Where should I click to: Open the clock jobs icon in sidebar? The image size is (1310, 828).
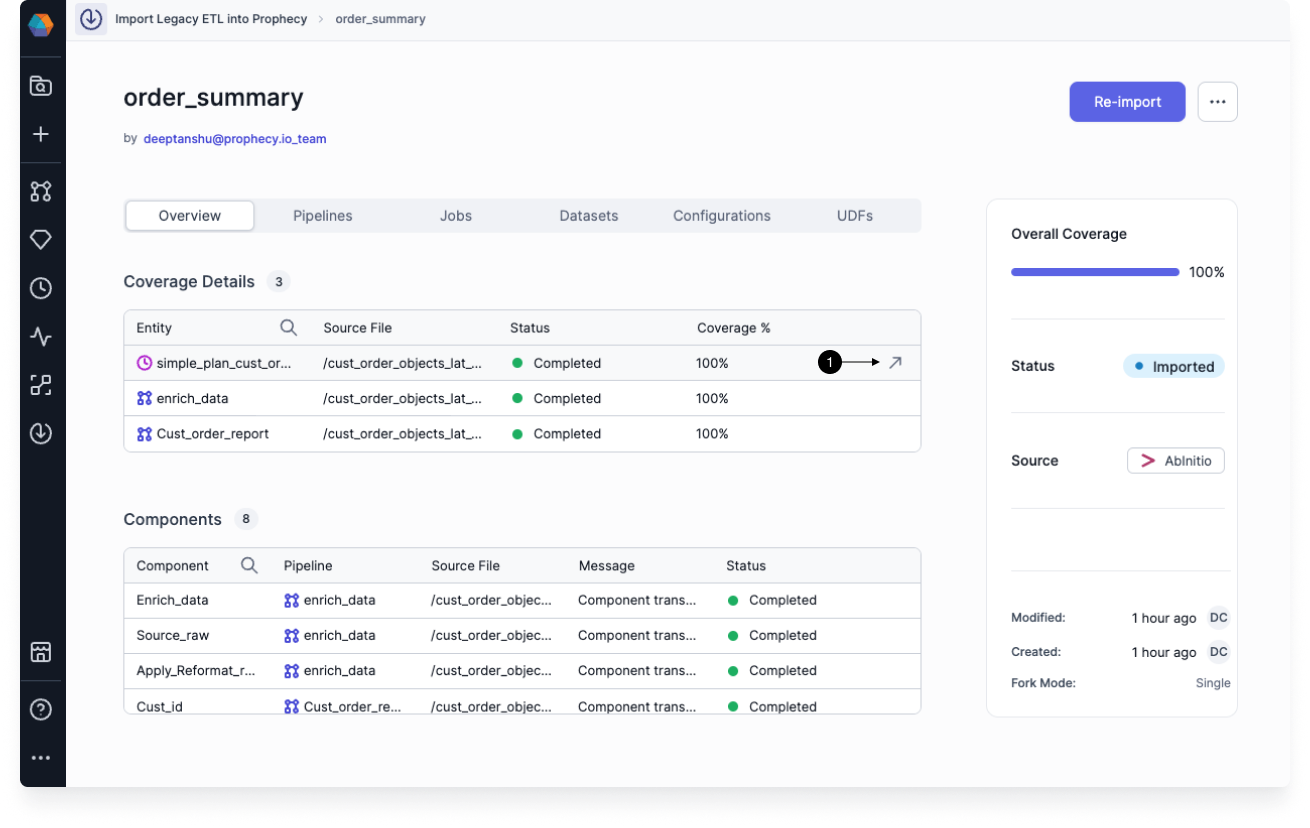(x=40, y=289)
